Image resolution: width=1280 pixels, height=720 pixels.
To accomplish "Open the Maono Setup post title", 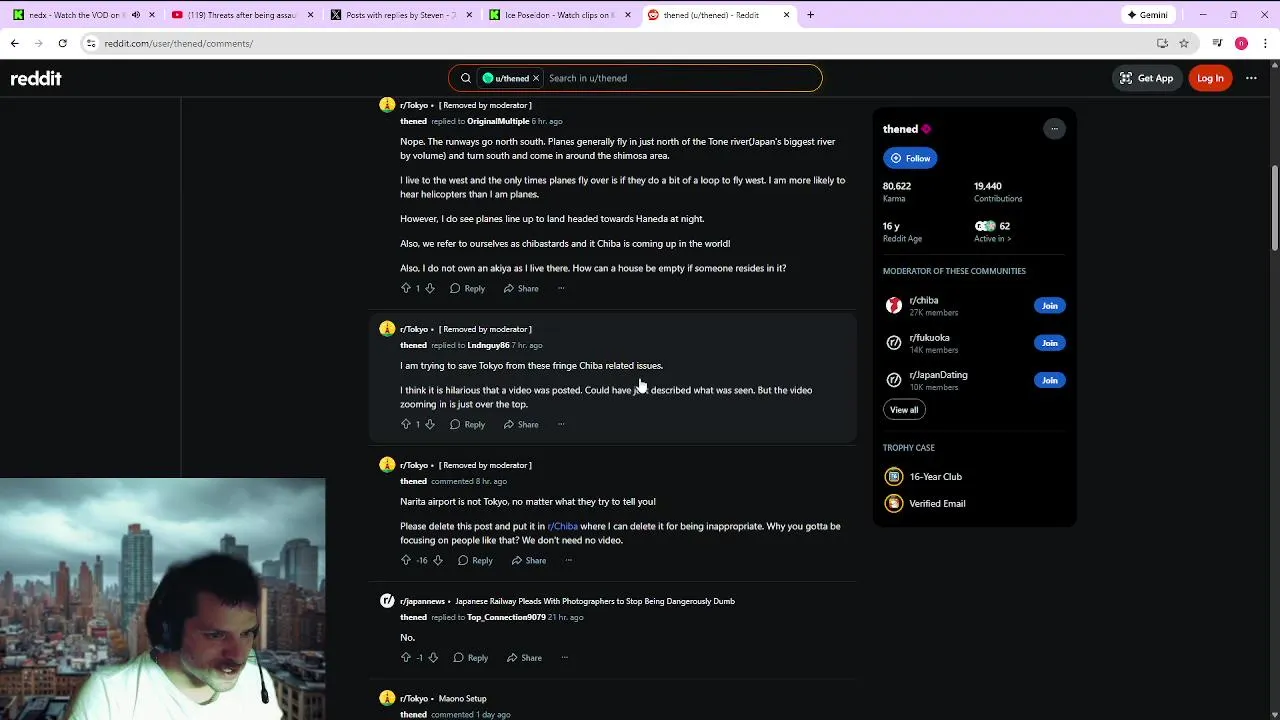I will click(x=462, y=698).
